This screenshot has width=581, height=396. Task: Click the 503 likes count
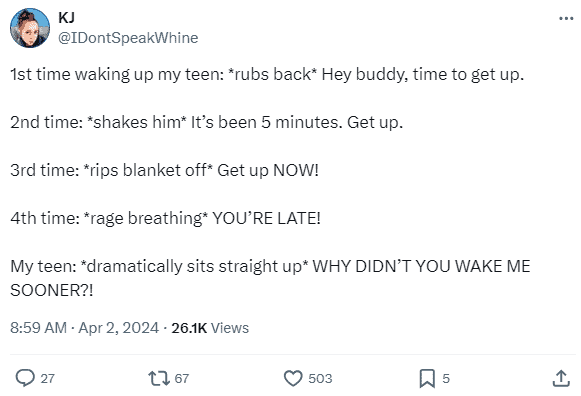(x=320, y=379)
